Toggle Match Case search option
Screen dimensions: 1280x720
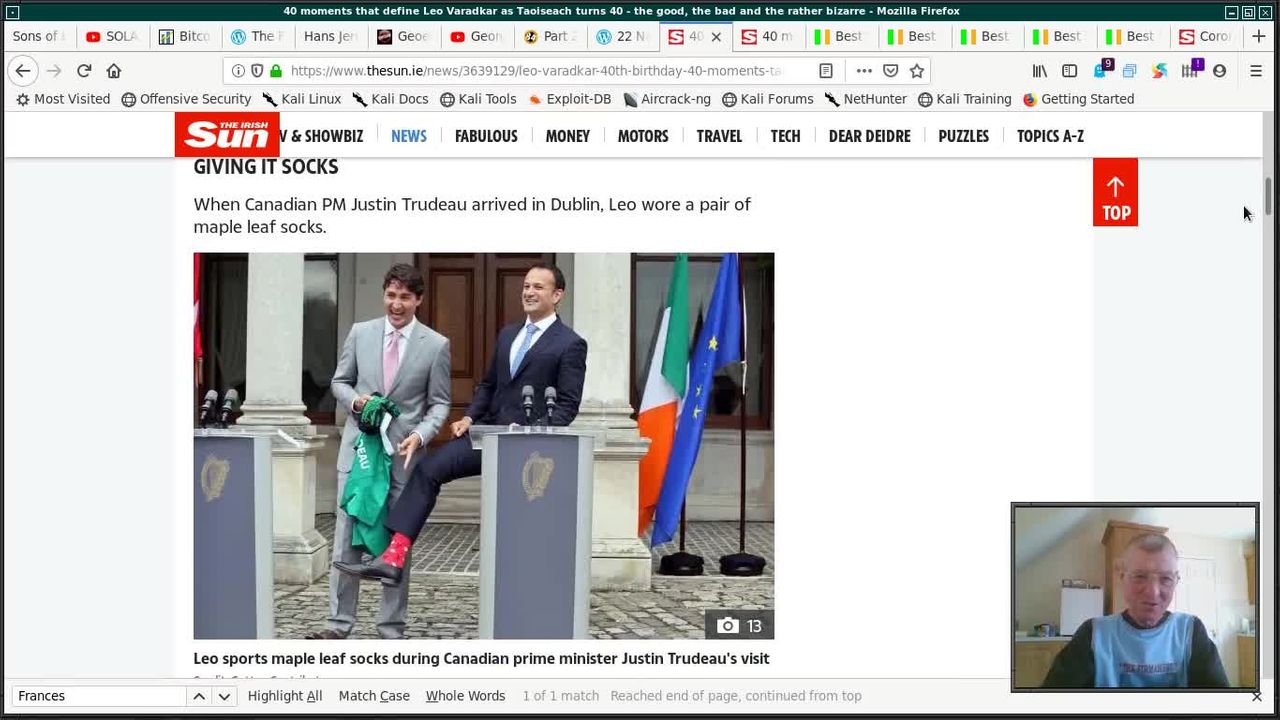374,696
